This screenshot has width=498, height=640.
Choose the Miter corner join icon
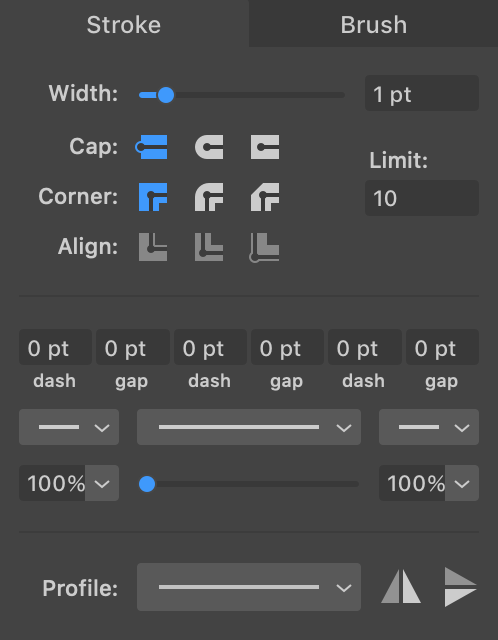point(153,197)
